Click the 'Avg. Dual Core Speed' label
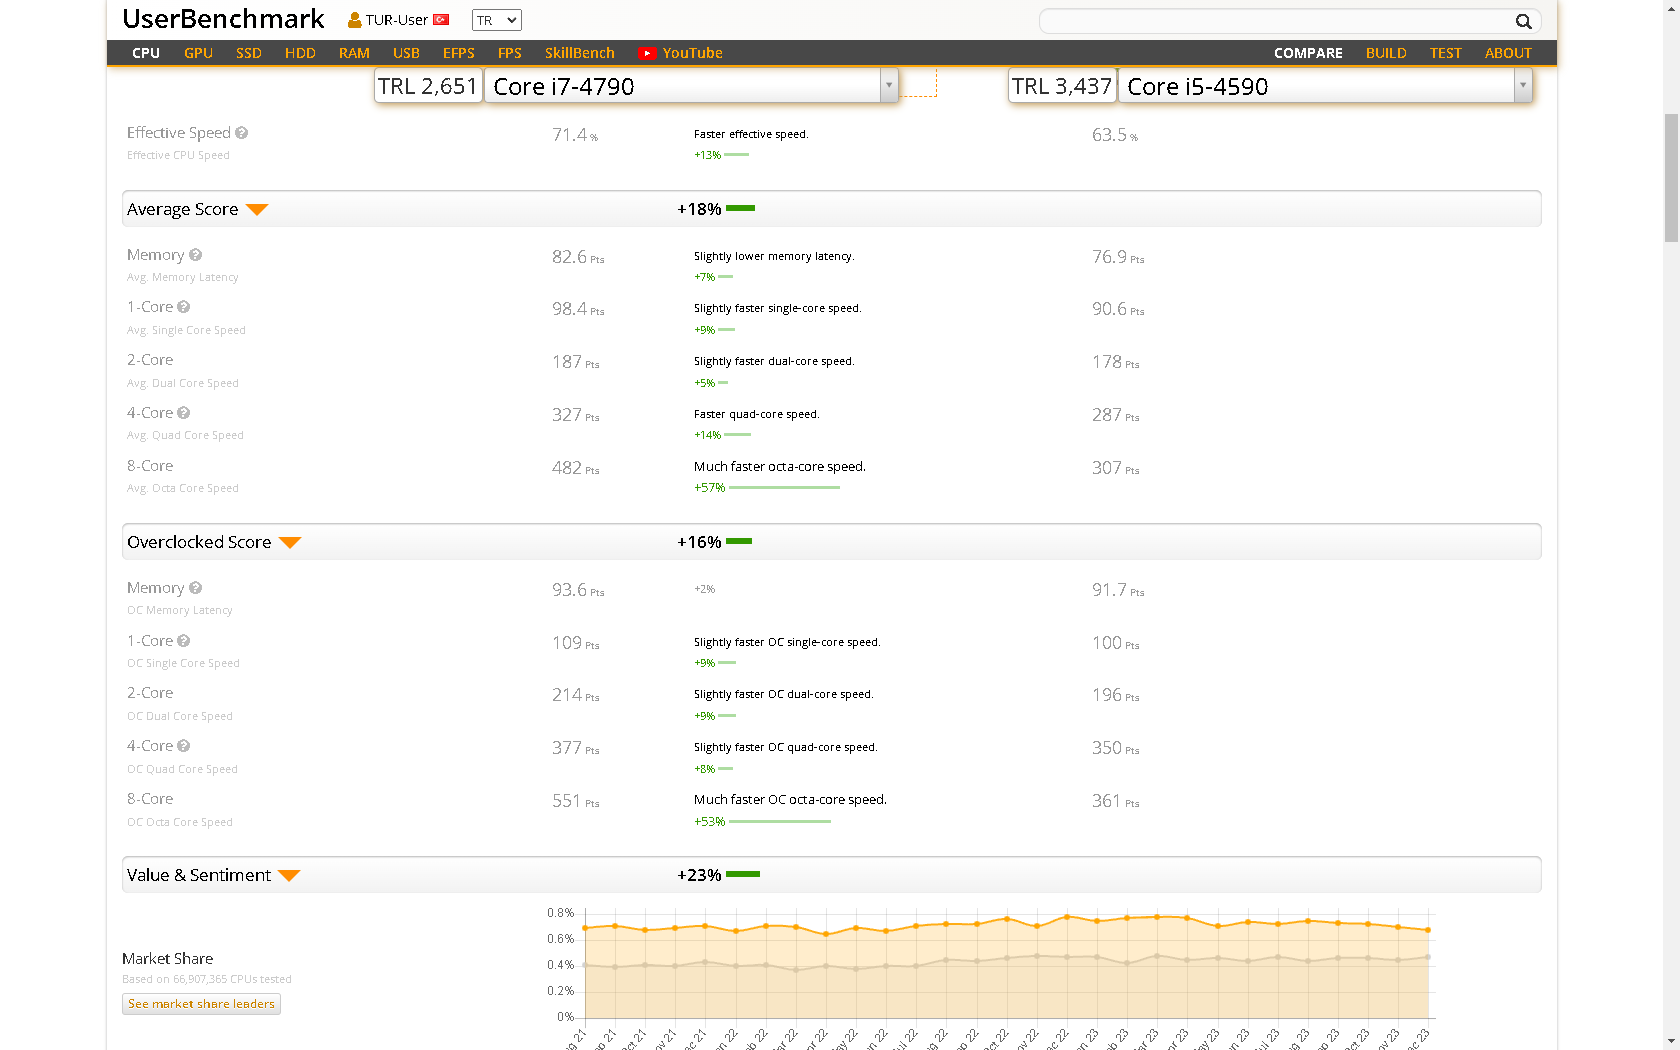This screenshot has height=1050, width=1680. click(183, 383)
